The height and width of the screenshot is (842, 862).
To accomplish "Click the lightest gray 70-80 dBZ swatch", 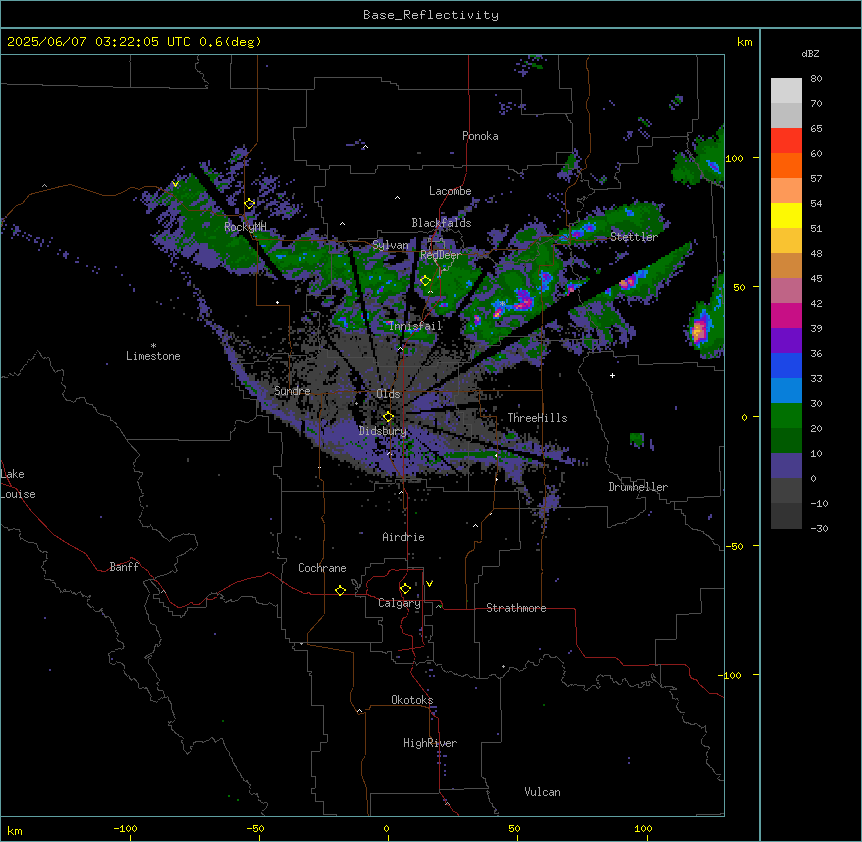I will pos(786,91).
